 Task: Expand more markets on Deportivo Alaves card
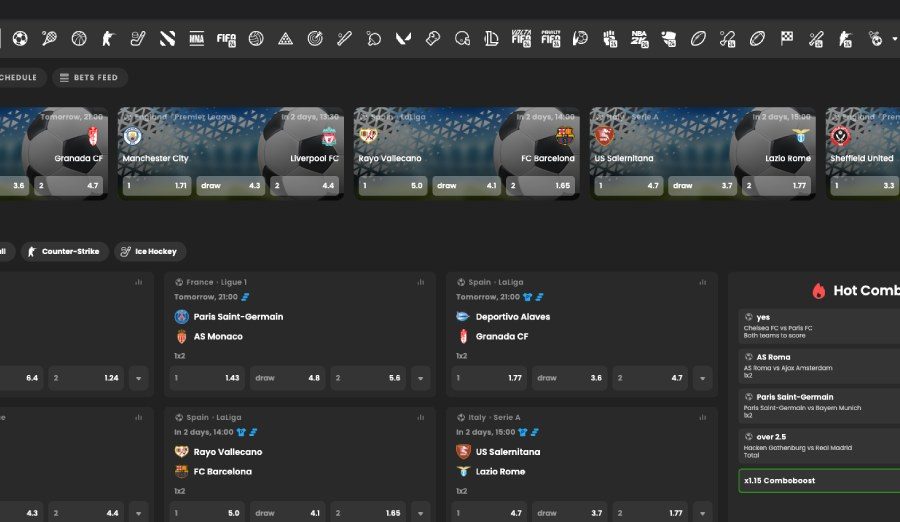pyautogui.click(x=703, y=378)
